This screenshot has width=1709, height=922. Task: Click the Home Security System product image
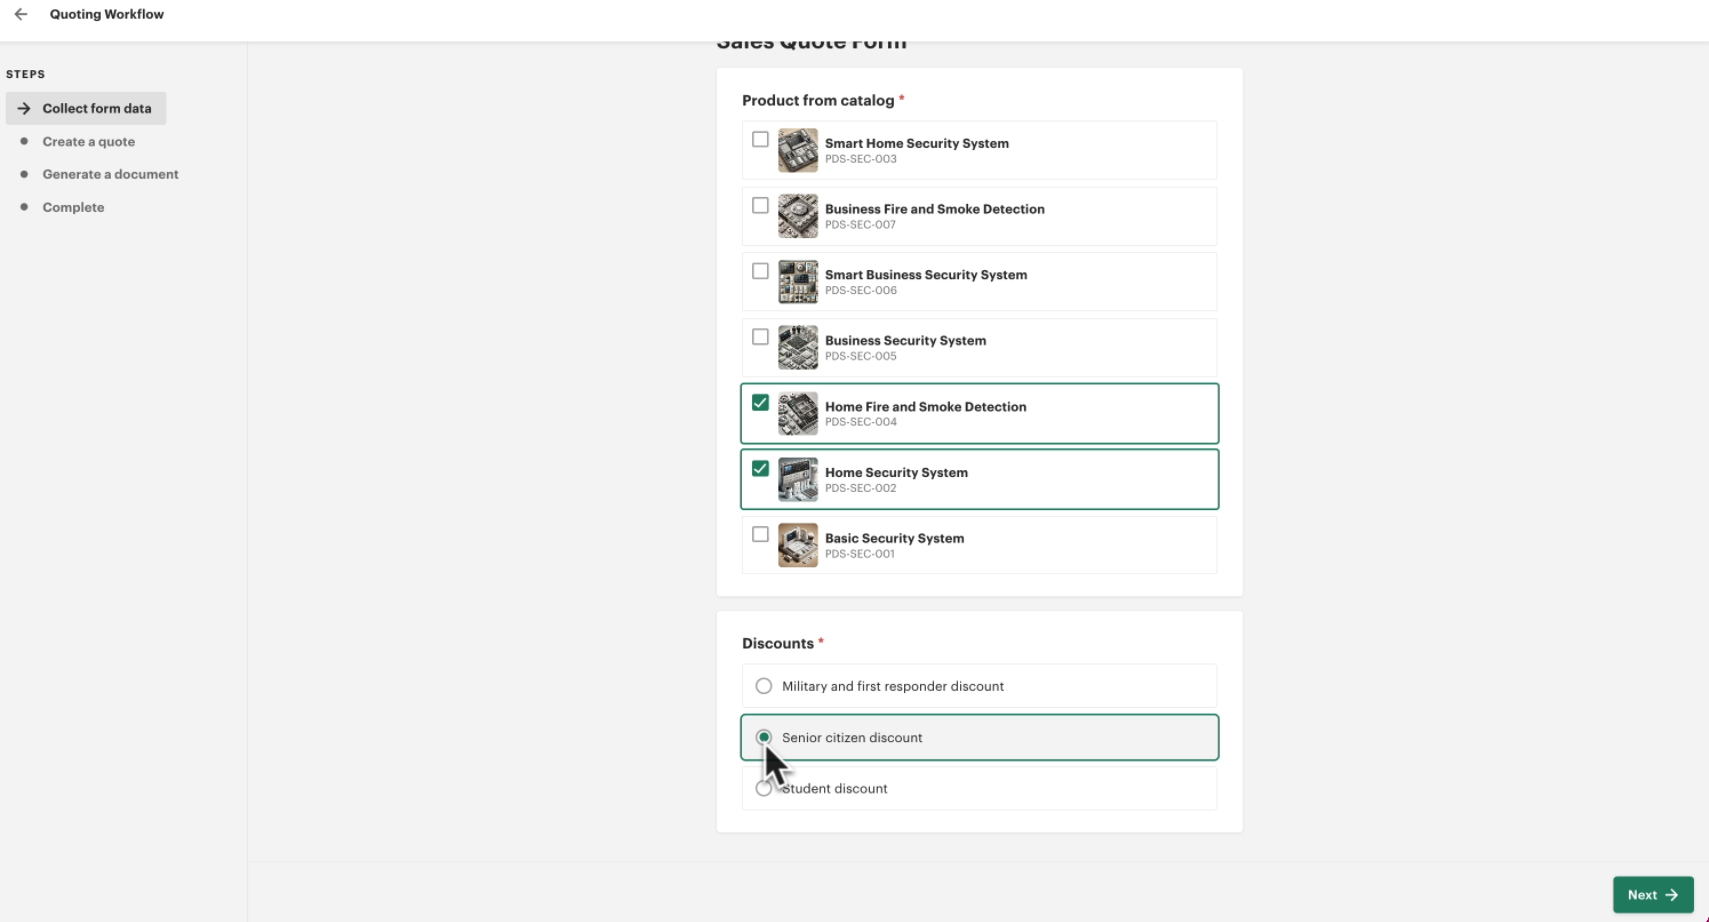click(797, 479)
